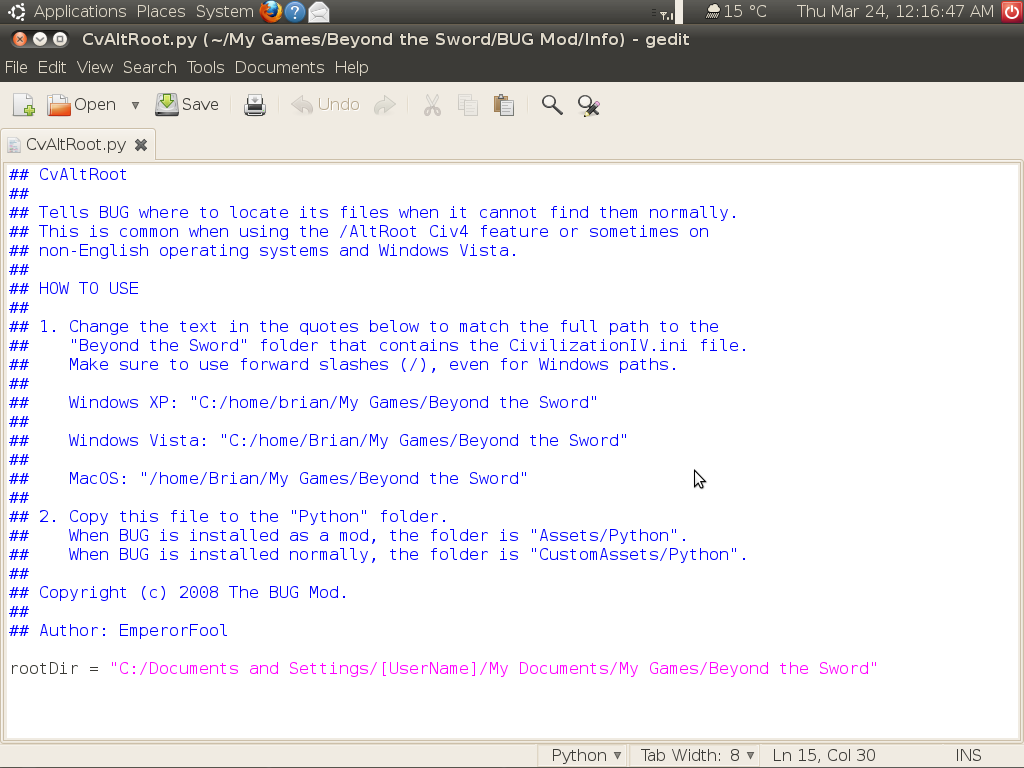This screenshot has height=768, width=1024.
Task: Click the mail envelope panel icon
Action: tap(319, 11)
